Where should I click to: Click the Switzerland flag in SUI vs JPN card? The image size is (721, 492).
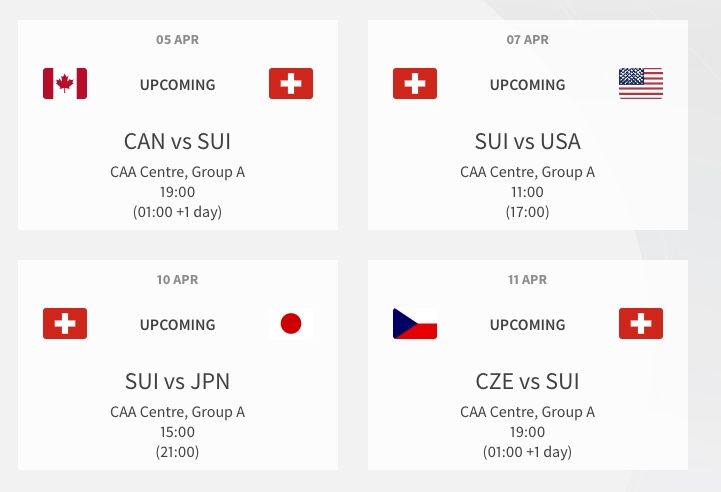click(65, 323)
